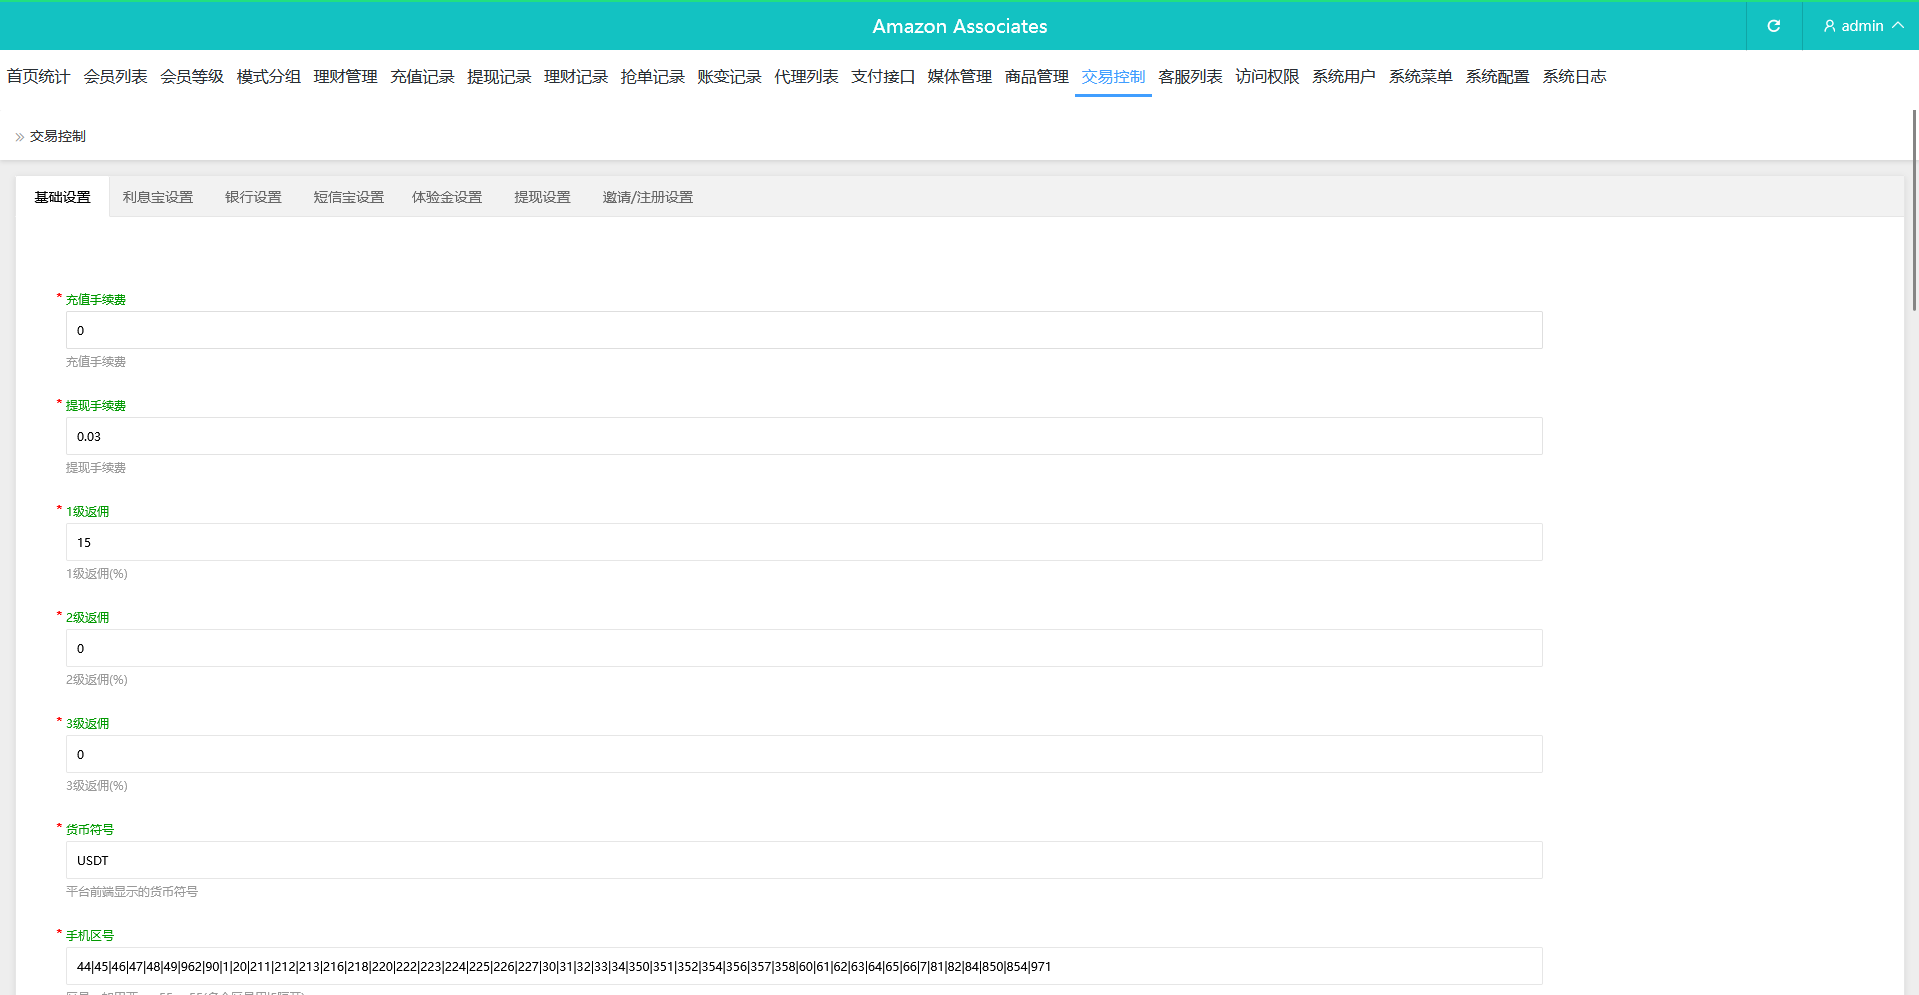Click the refresh icon in header
The image size is (1919, 995).
click(1773, 26)
